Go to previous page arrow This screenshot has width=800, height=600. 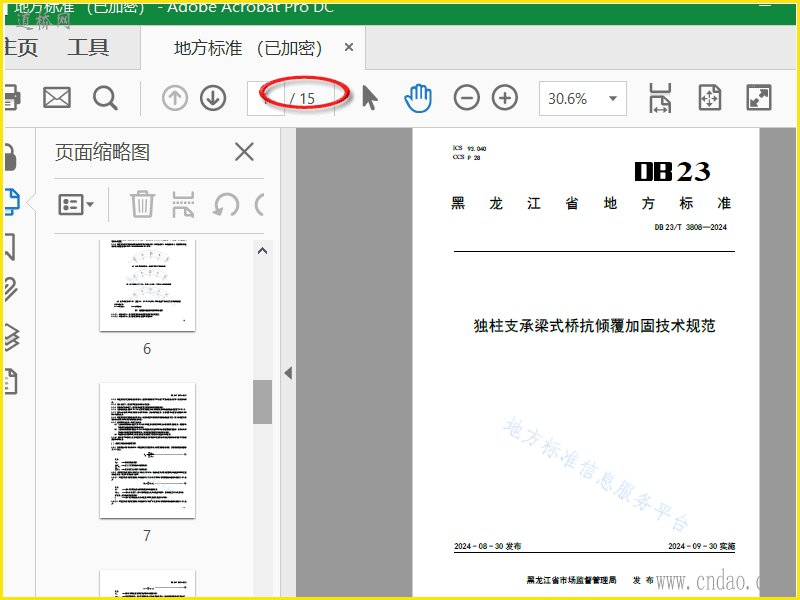[x=174, y=98]
